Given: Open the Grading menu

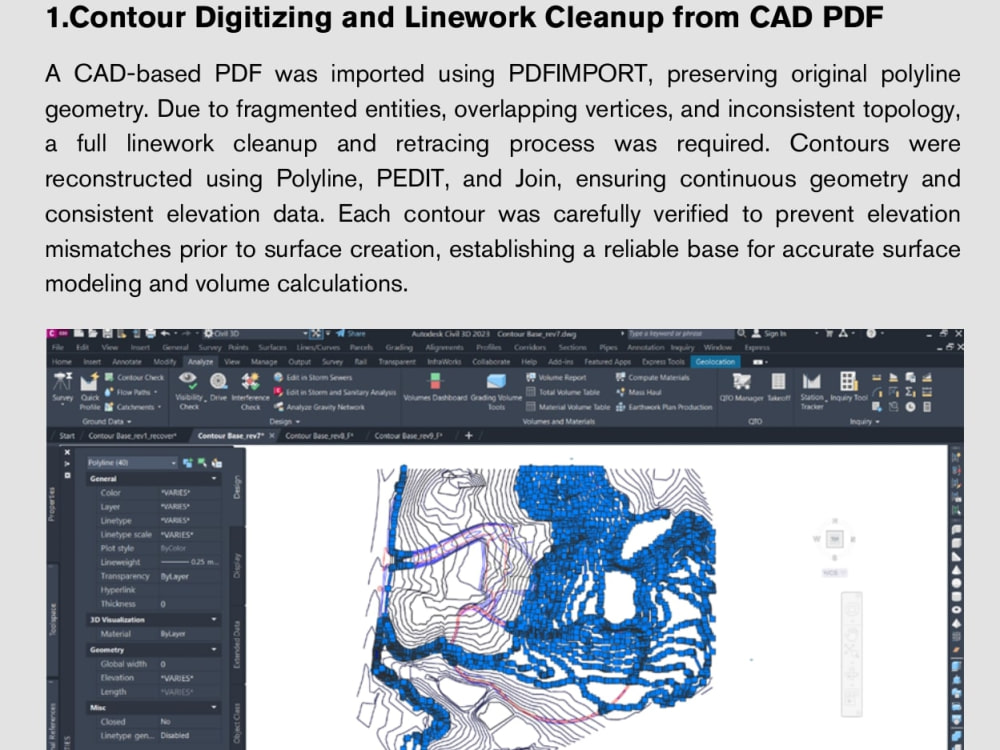Looking at the screenshot, I should [399, 348].
